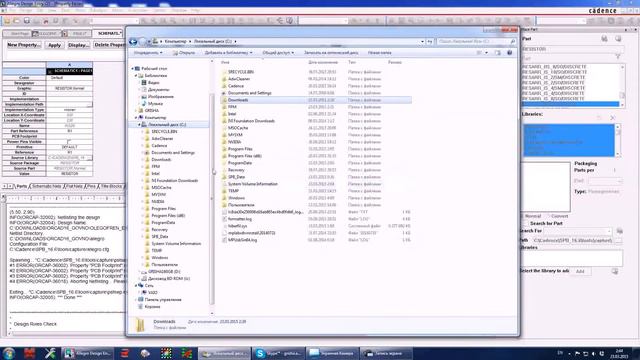The image size is (640, 360).
Task: Collapse Локальный диск (C:) tree node
Action: click(x=139, y=124)
